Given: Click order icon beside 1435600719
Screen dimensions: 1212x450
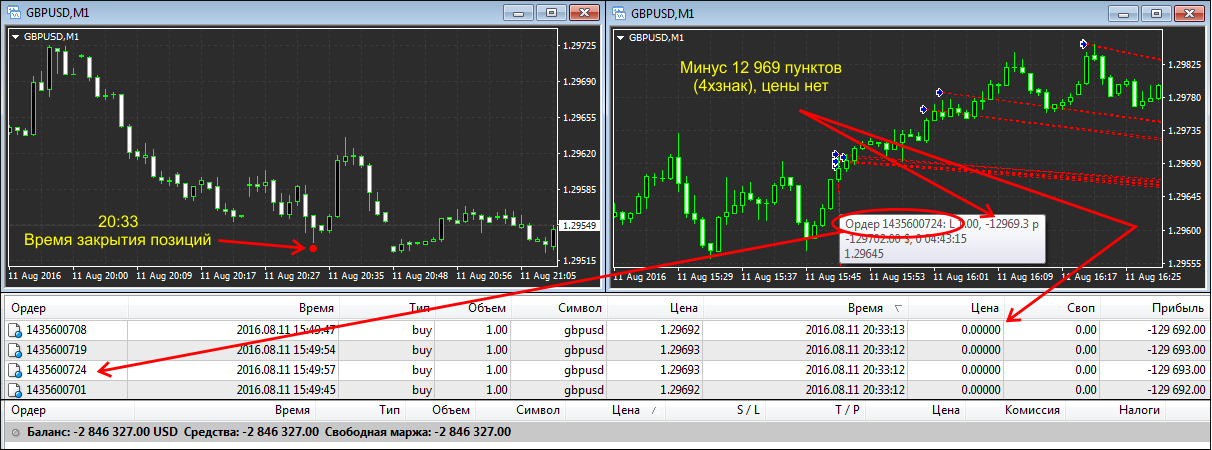Looking at the screenshot, I should (x=14, y=350).
